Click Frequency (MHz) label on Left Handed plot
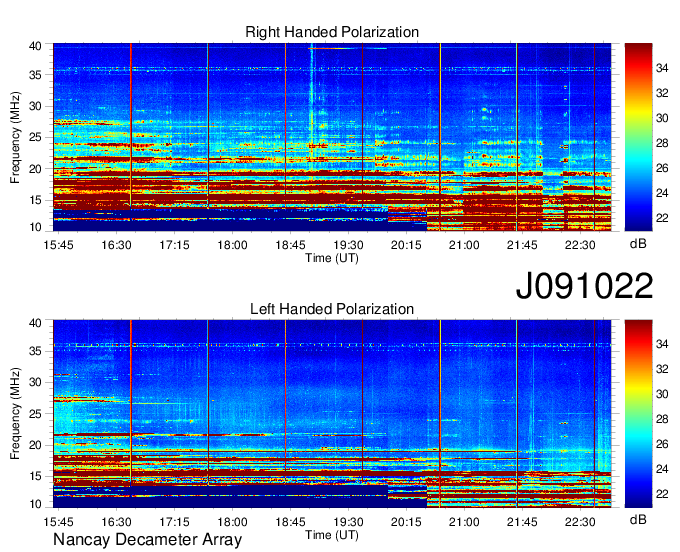 tap(15, 414)
